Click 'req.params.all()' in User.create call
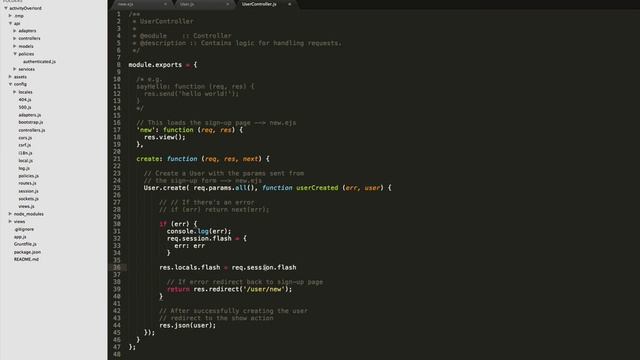Image resolution: width=640 pixels, height=360 pixels. coord(224,188)
